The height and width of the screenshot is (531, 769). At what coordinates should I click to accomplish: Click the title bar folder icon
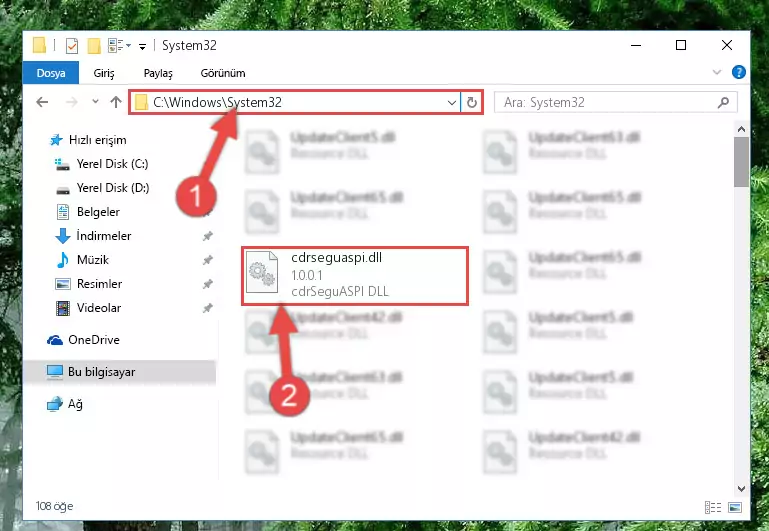tap(39, 45)
